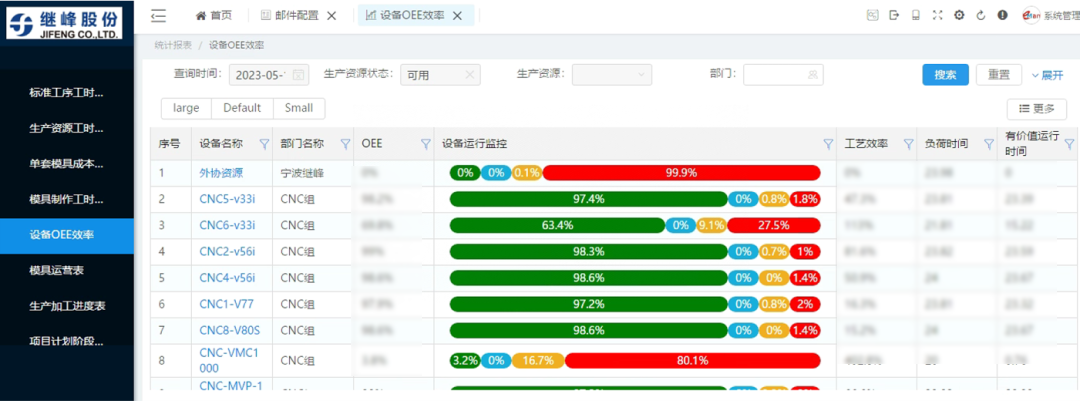Select the Default table size option
This screenshot has width=1080, height=401.
(242, 108)
